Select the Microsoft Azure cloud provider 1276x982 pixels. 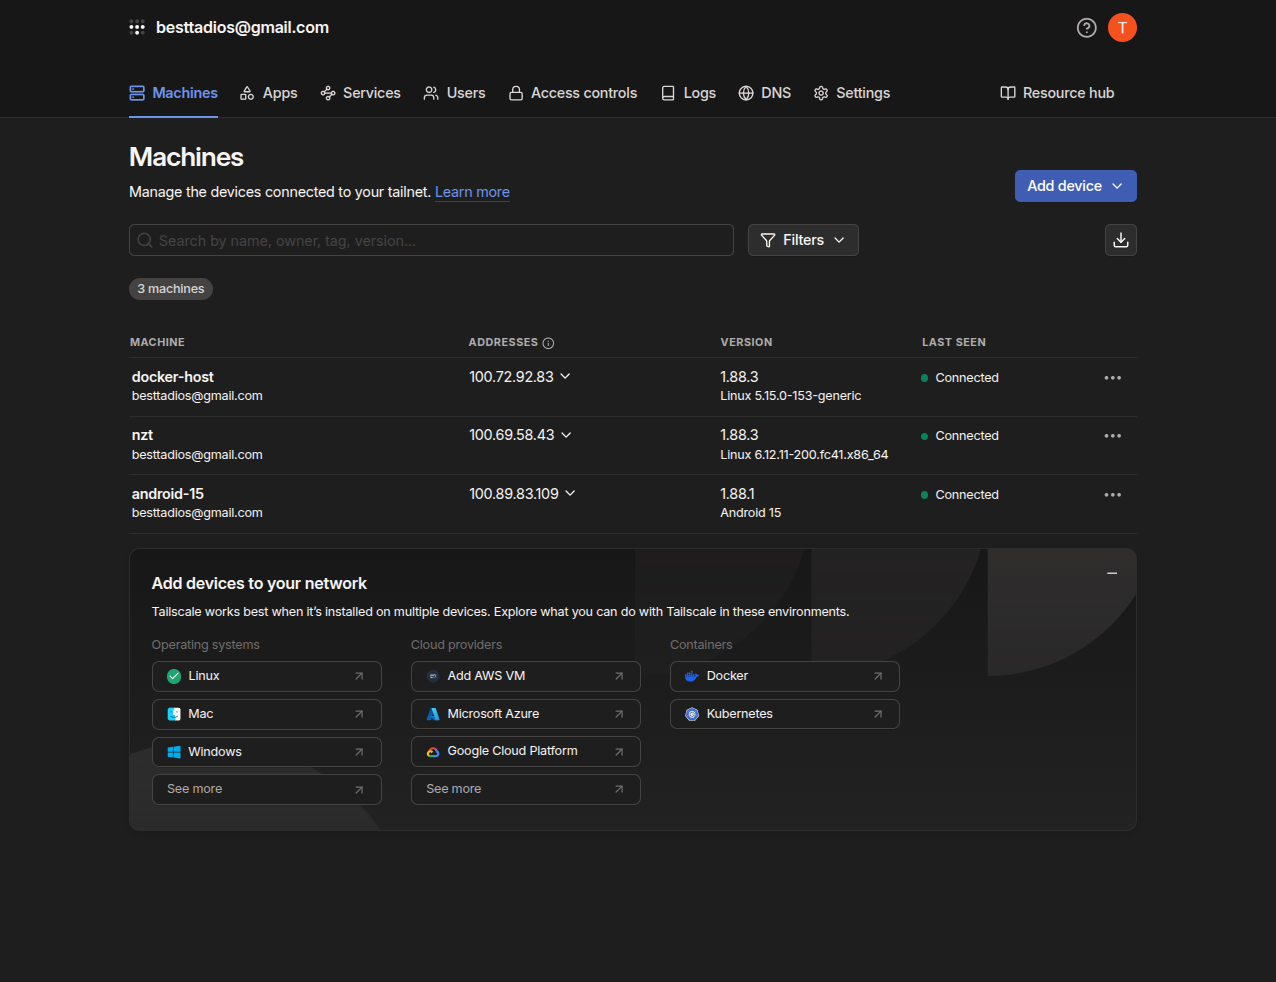pyautogui.click(x=525, y=714)
